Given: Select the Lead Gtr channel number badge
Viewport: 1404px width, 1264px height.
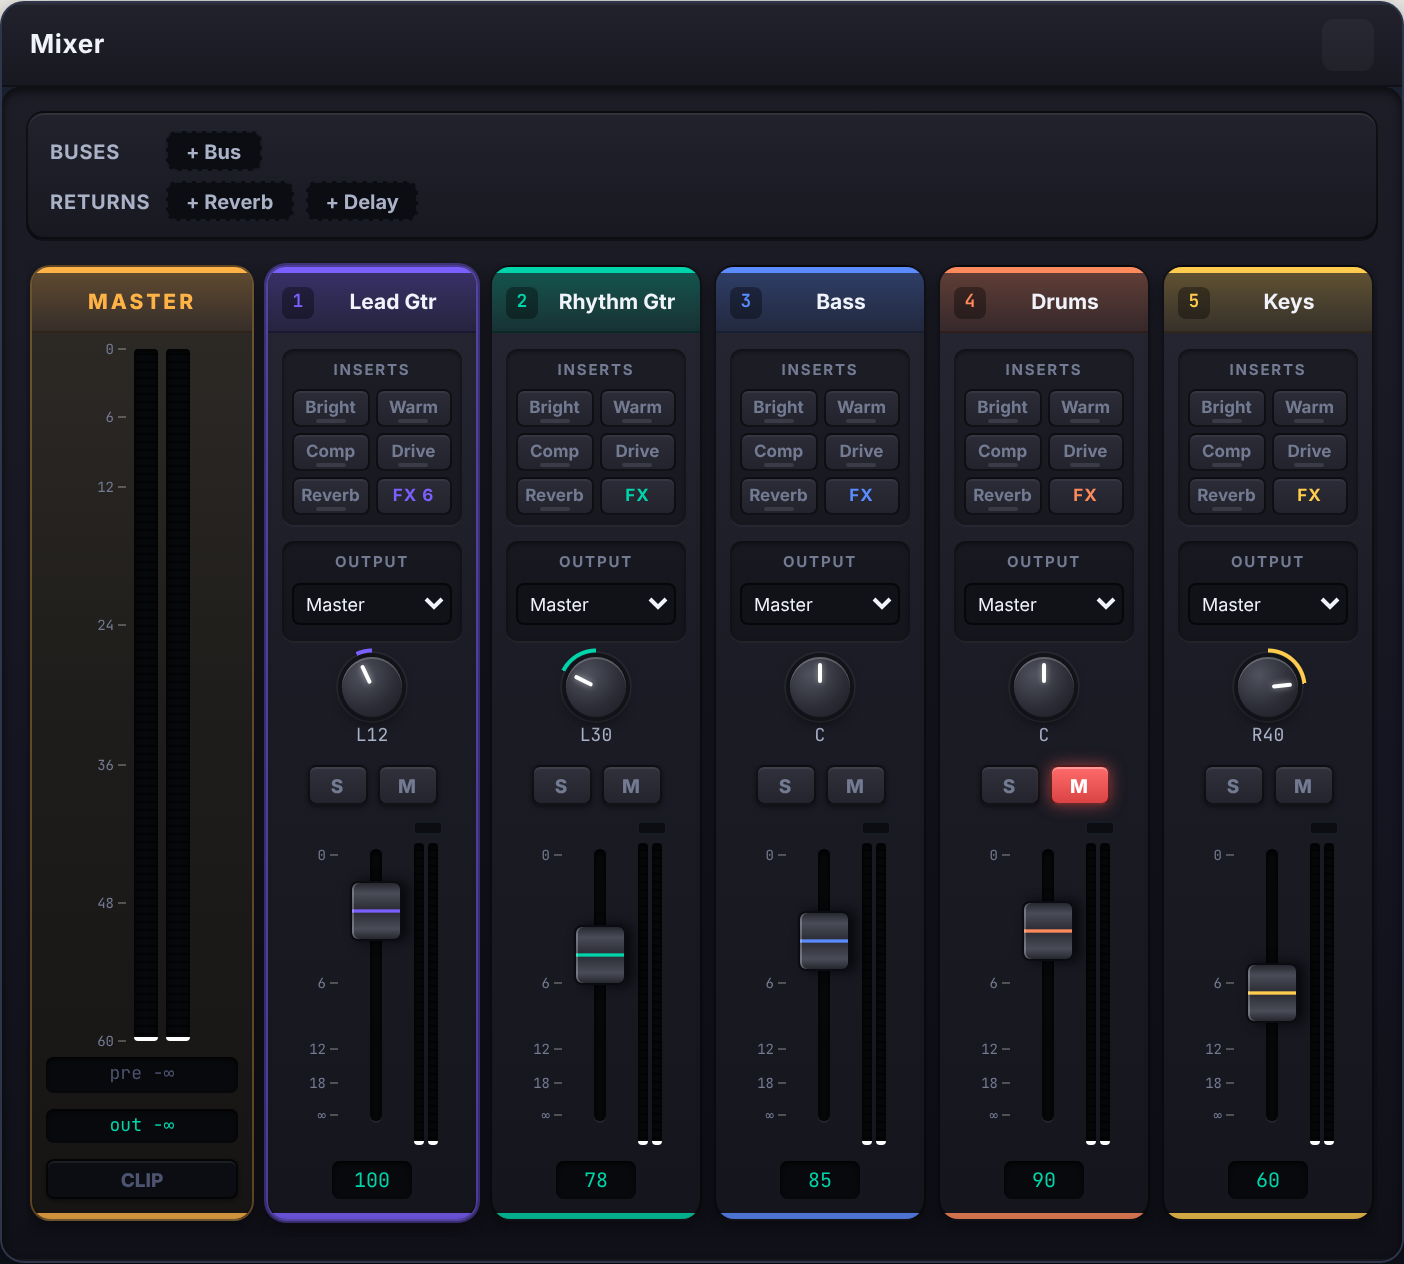Looking at the screenshot, I should tap(298, 302).
